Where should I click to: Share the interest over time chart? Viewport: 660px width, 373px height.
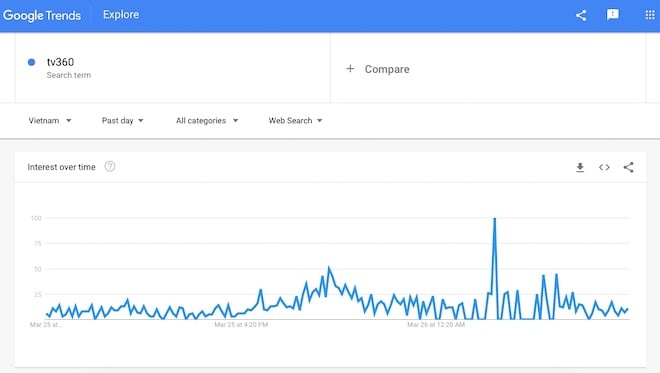[x=628, y=167]
